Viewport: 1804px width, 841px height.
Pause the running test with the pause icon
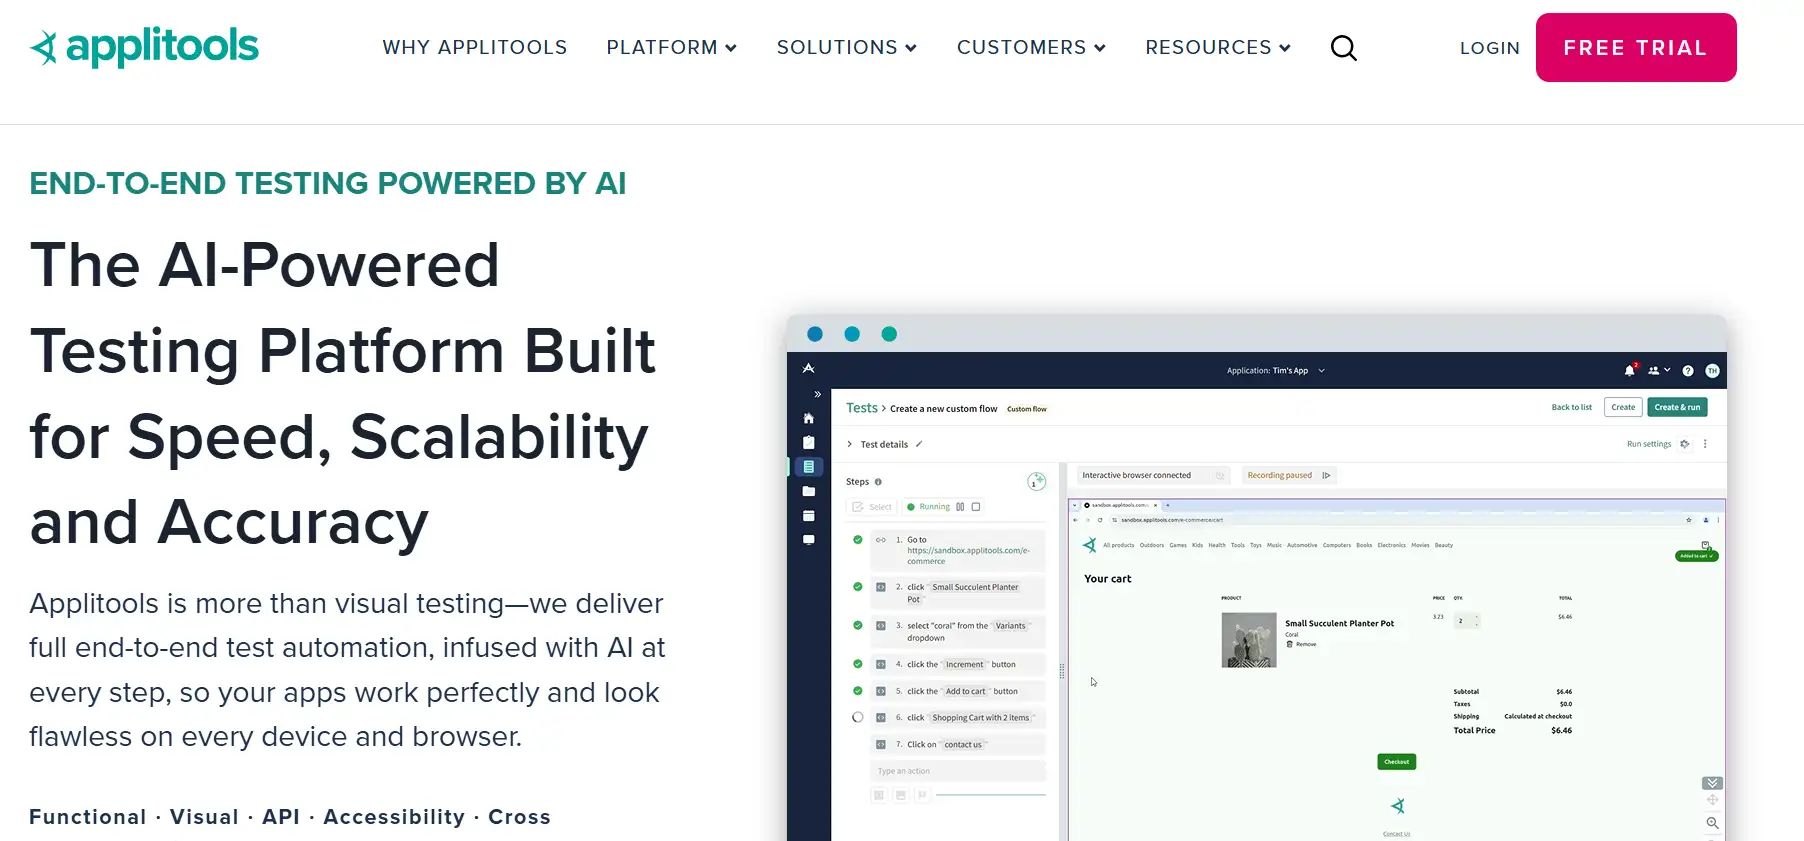pos(960,507)
